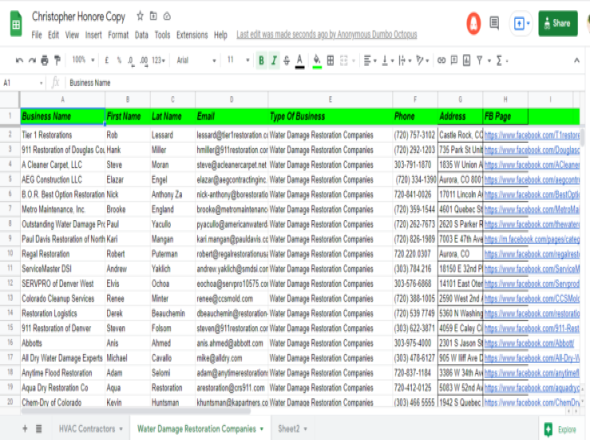Open the Abbotts Facebook page link
Viewport: 590px width, 440px height.
(x=529, y=343)
